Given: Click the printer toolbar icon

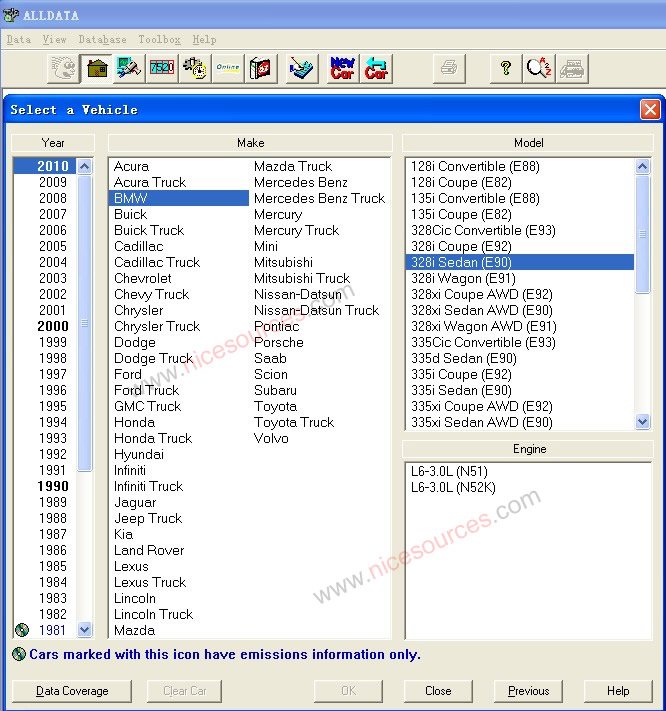Looking at the screenshot, I should pos(449,68).
